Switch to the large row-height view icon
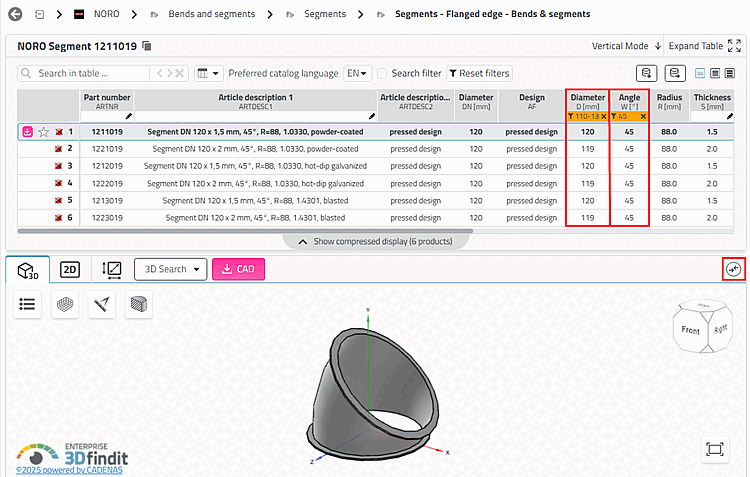This screenshot has height=477, width=750. tap(729, 73)
